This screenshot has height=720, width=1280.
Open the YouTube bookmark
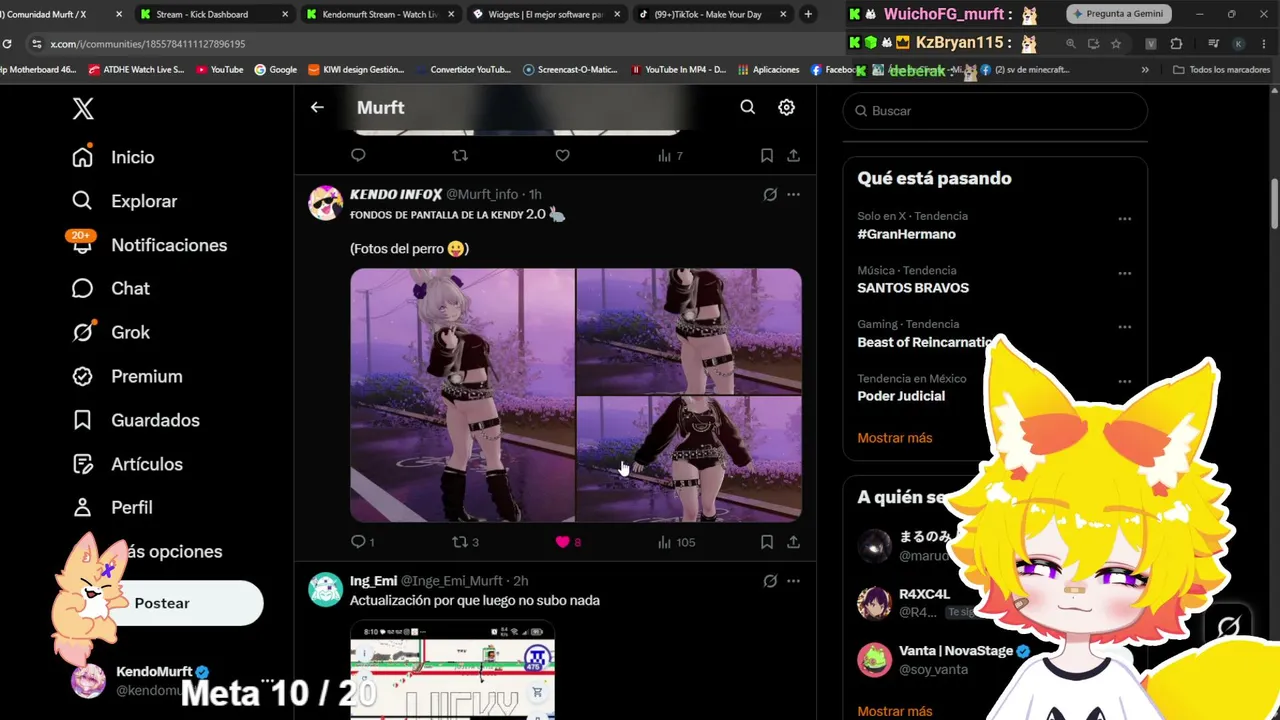[220, 70]
